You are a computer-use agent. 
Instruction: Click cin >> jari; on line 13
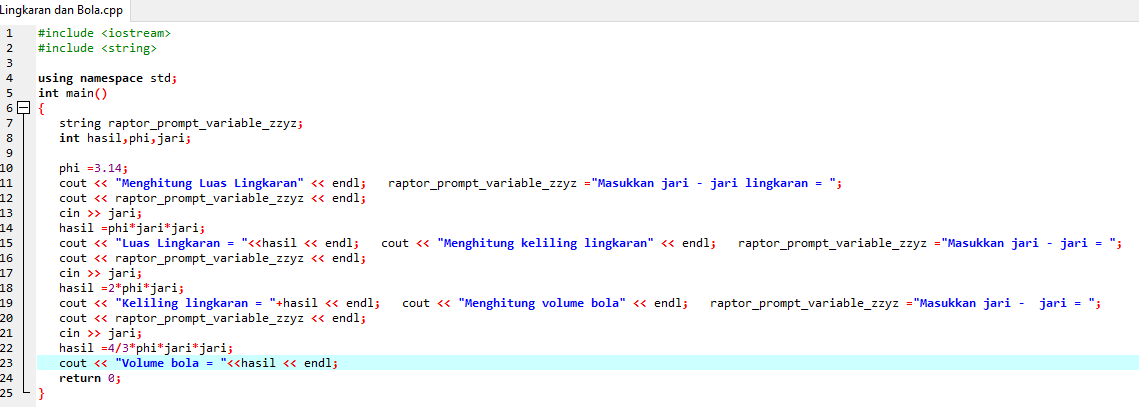(x=101, y=213)
